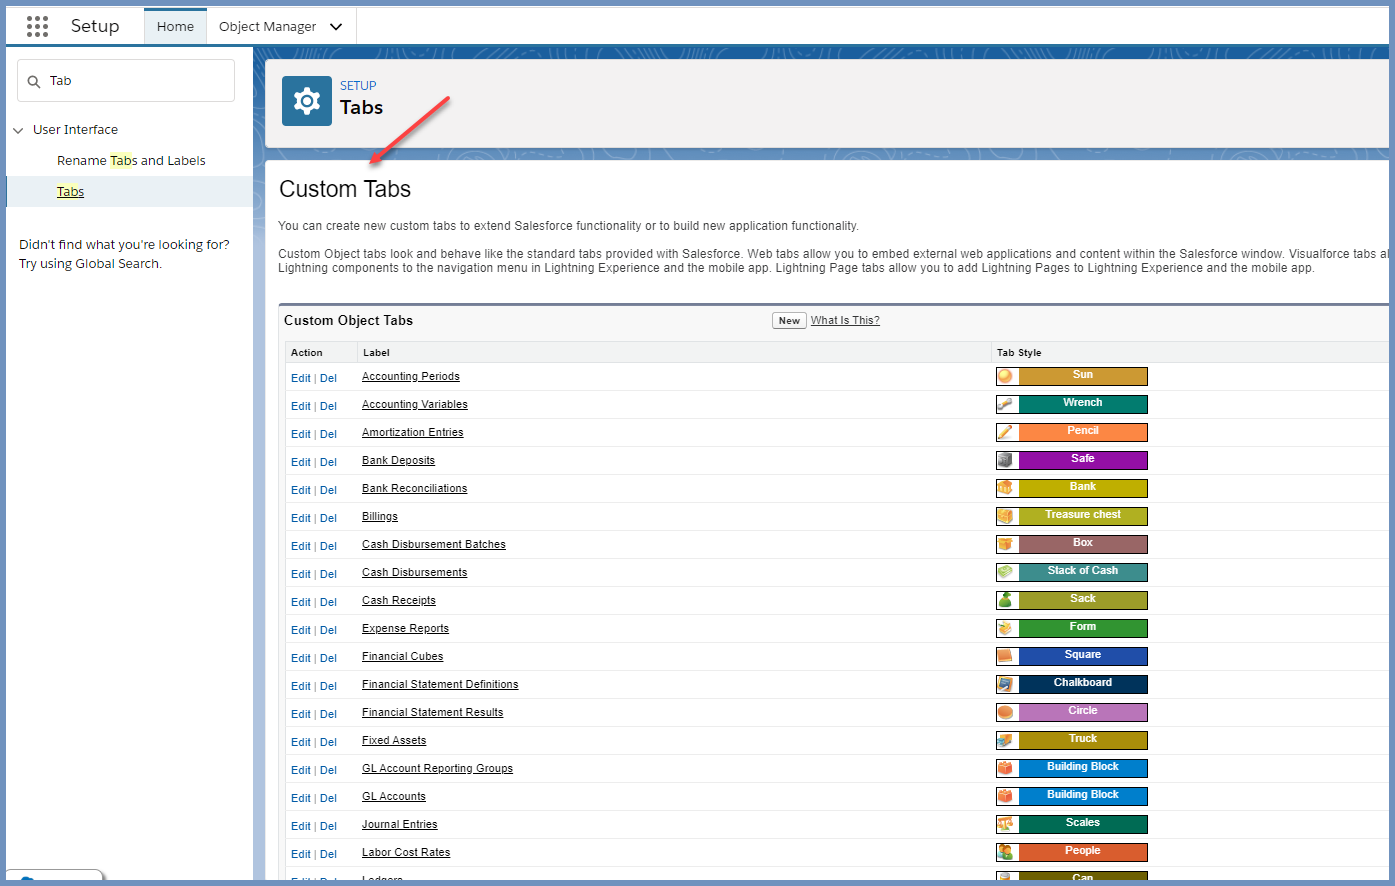
Task: Click the search magnifier icon in Quick Find
Action: tap(34, 81)
